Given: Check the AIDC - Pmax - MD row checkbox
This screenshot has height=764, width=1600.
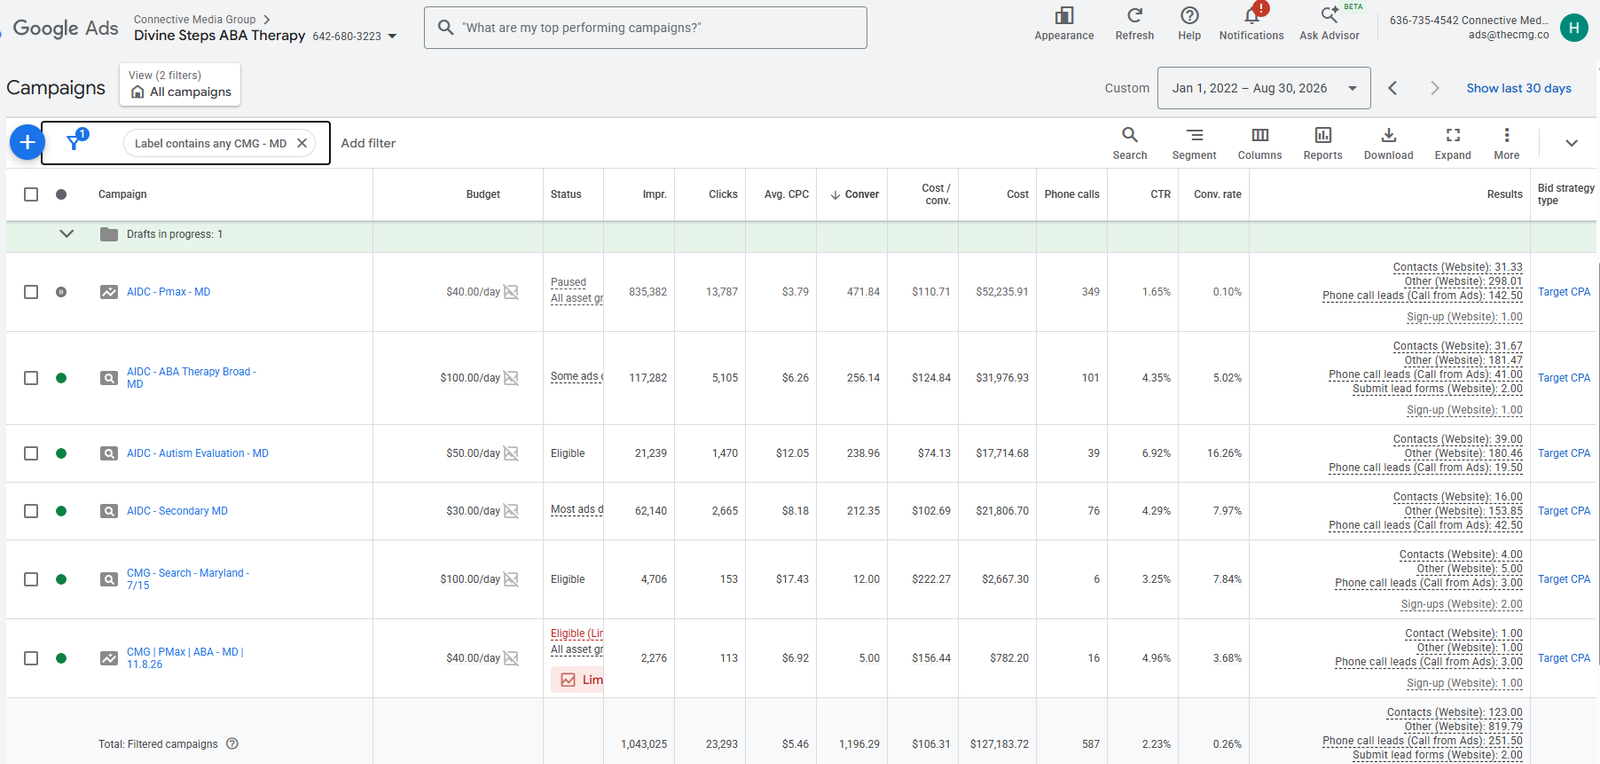Looking at the screenshot, I should click(31, 292).
